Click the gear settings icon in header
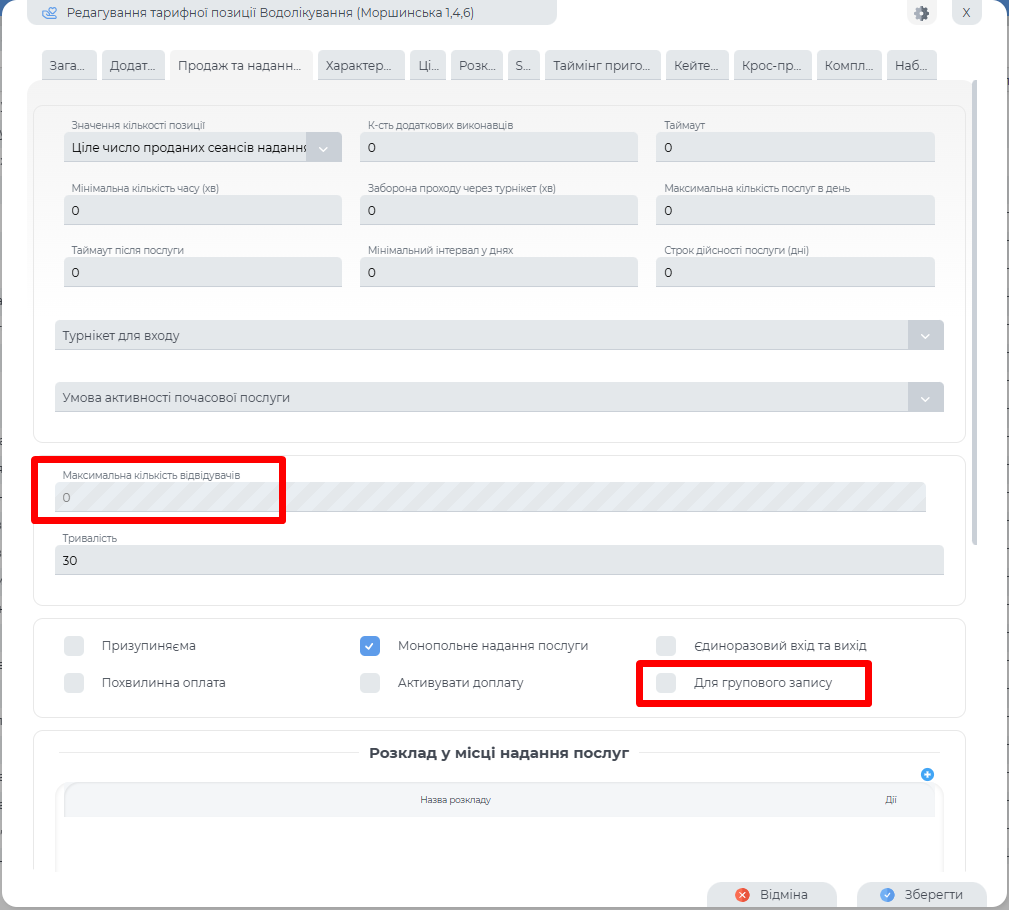This screenshot has width=1009, height=910. click(921, 13)
